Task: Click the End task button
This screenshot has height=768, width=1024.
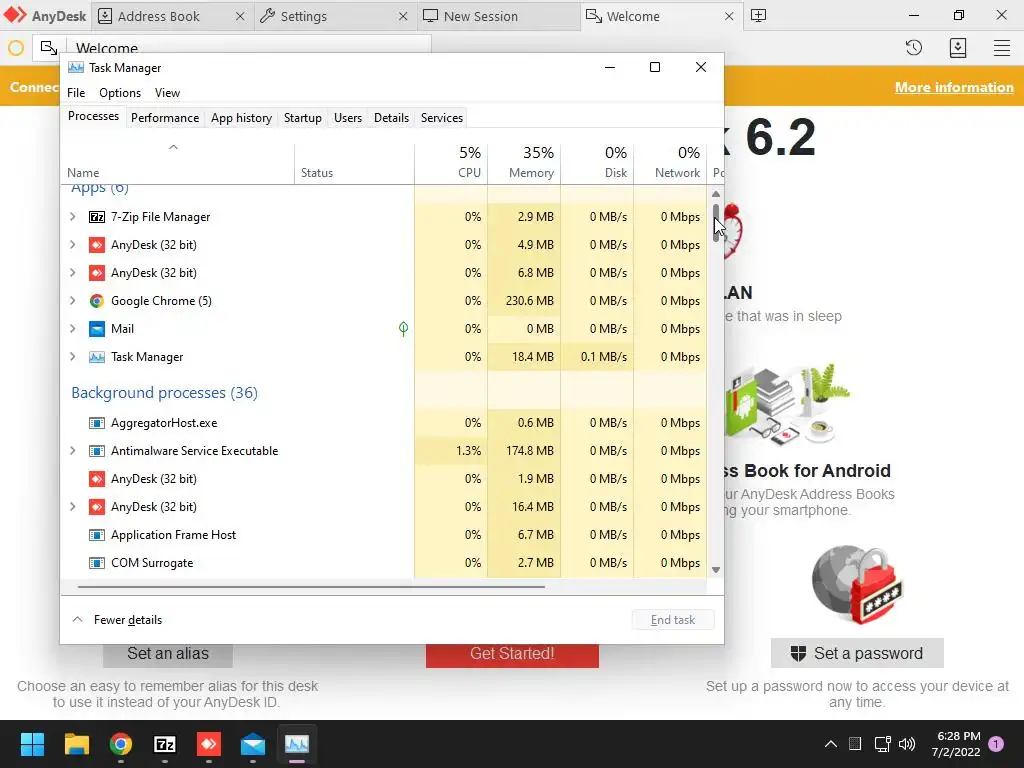Action: click(673, 620)
